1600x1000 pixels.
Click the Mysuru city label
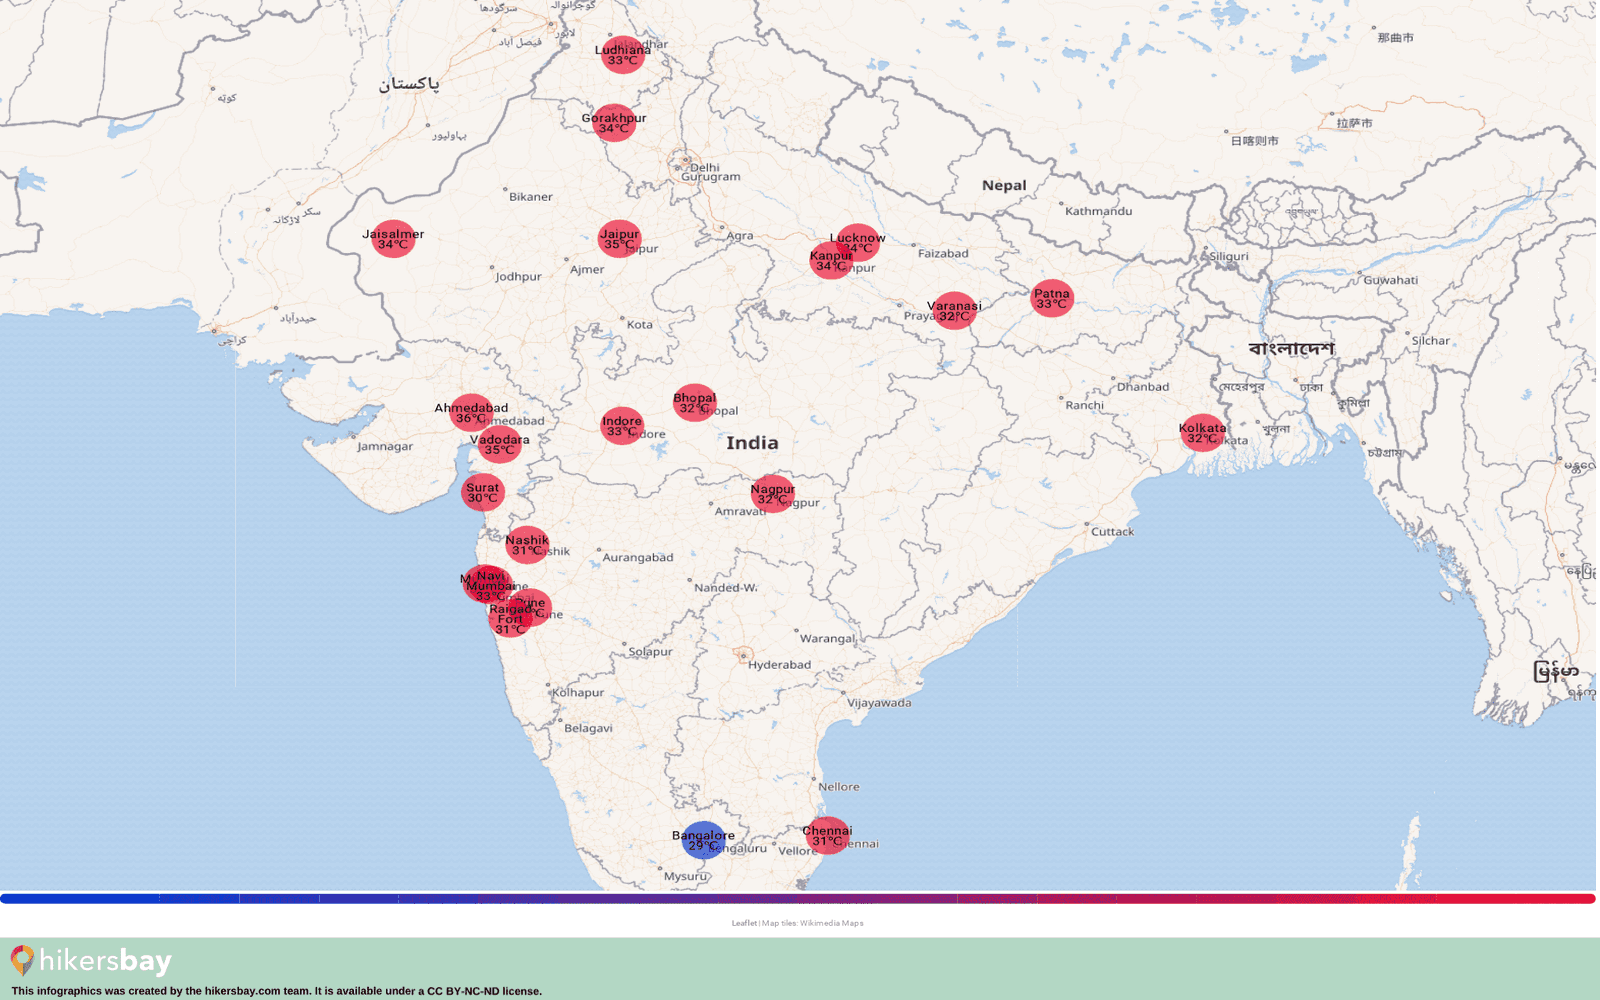point(685,877)
